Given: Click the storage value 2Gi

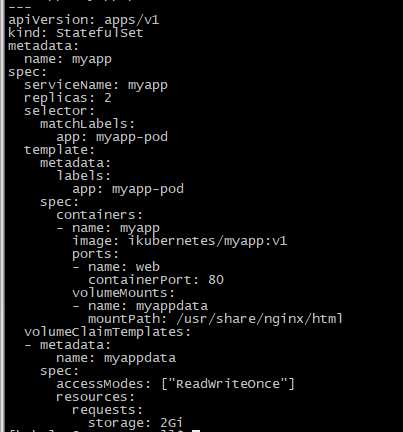Looking at the screenshot, I should [x=171, y=423].
